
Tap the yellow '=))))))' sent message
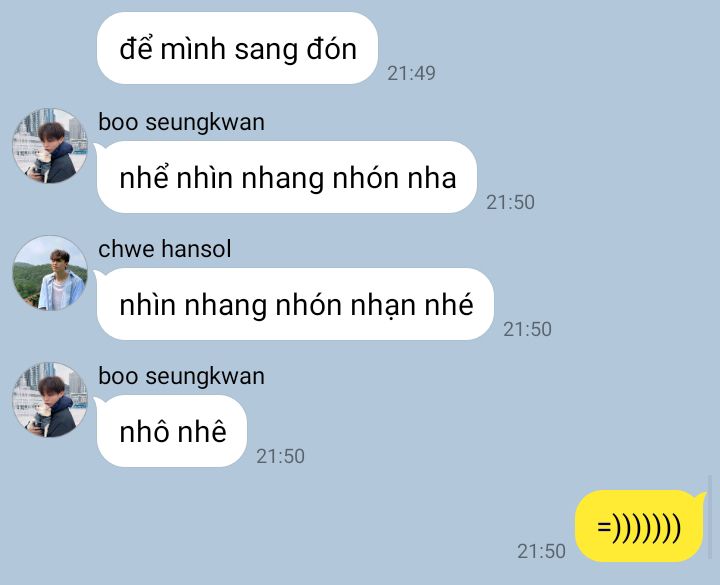tap(640, 526)
